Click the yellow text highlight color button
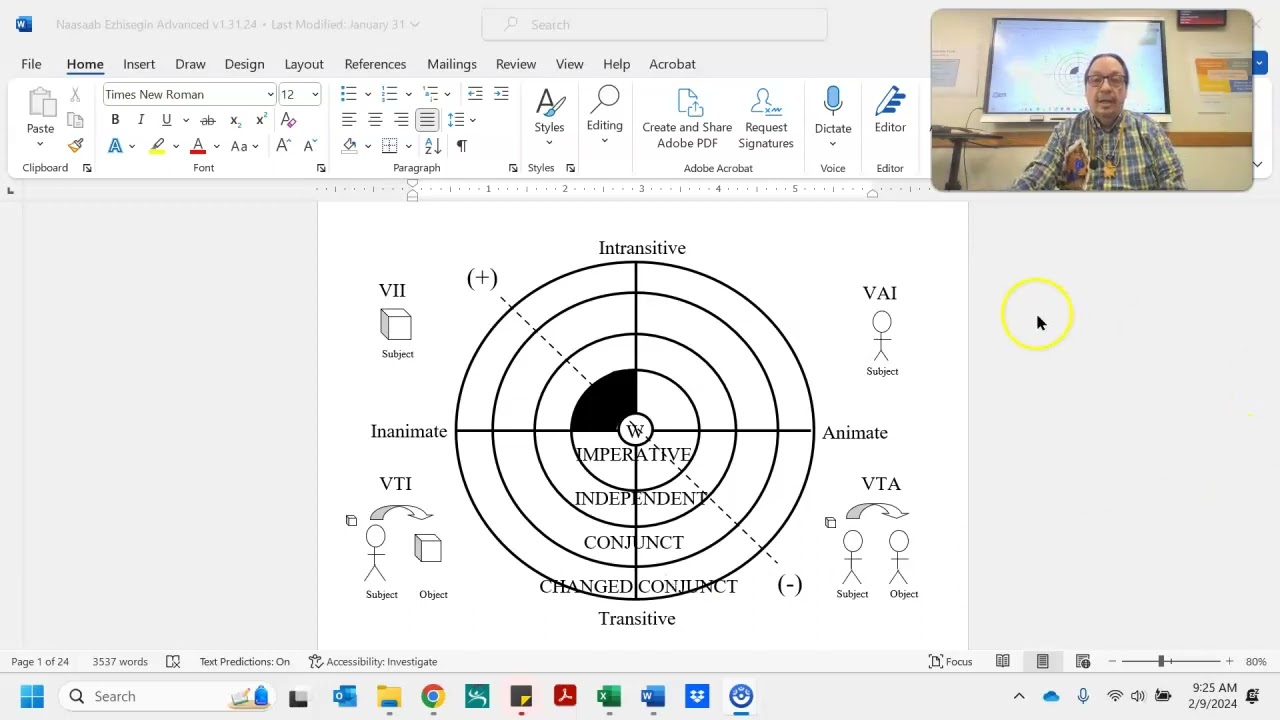This screenshot has height=720, width=1280. (157, 146)
